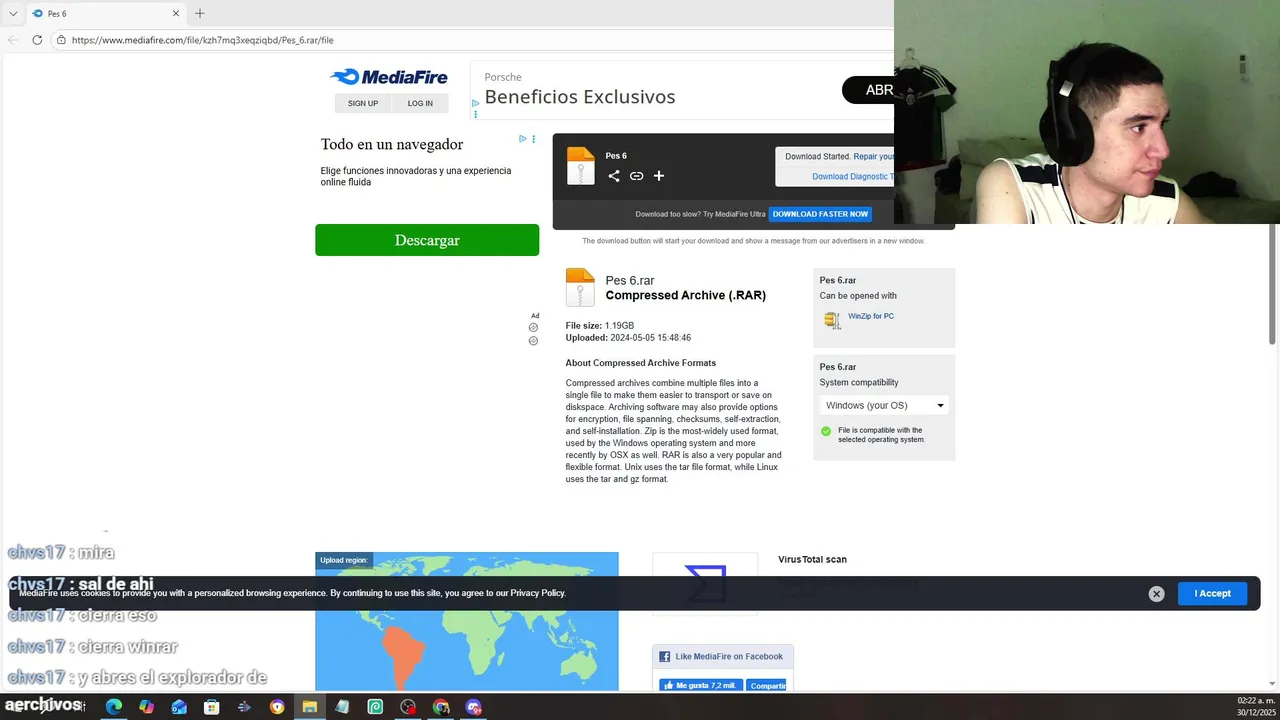Open Microsoft Edge from taskbar
Screen dimensions: 1280x720
(114, 707)
